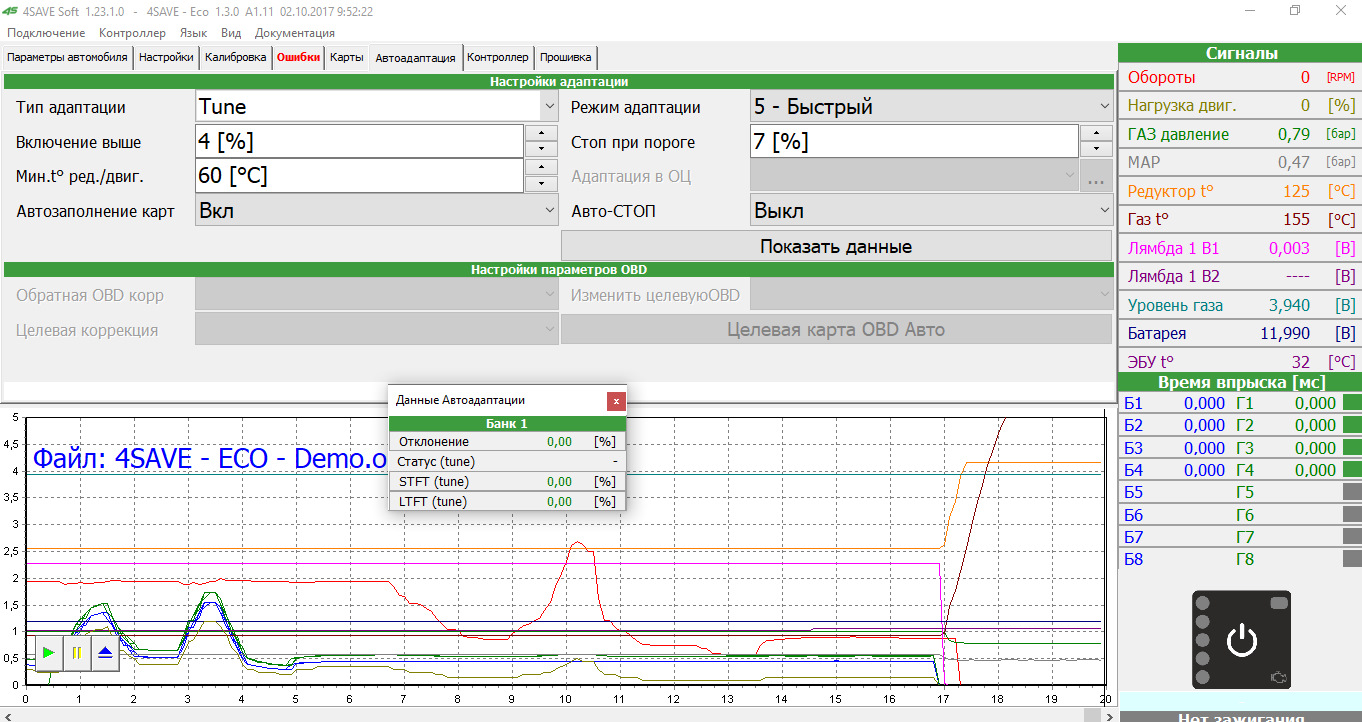This screenshot has height=722, width=1362.
Task: Click the Показать данные button
Action: click(x=836, y=246)
